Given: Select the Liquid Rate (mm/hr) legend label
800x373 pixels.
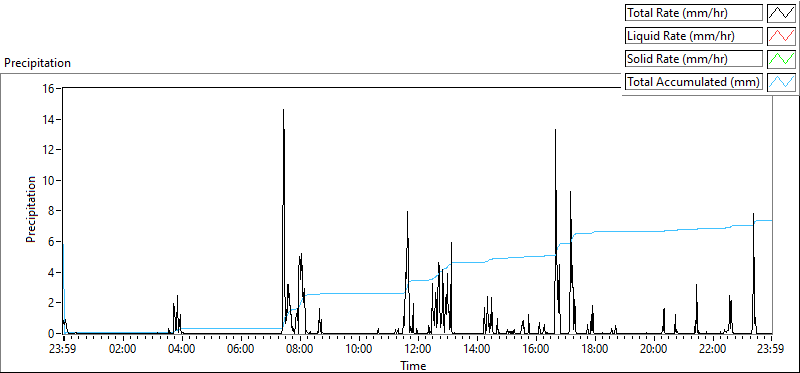Looking at the screenshot, I should 694,36.
